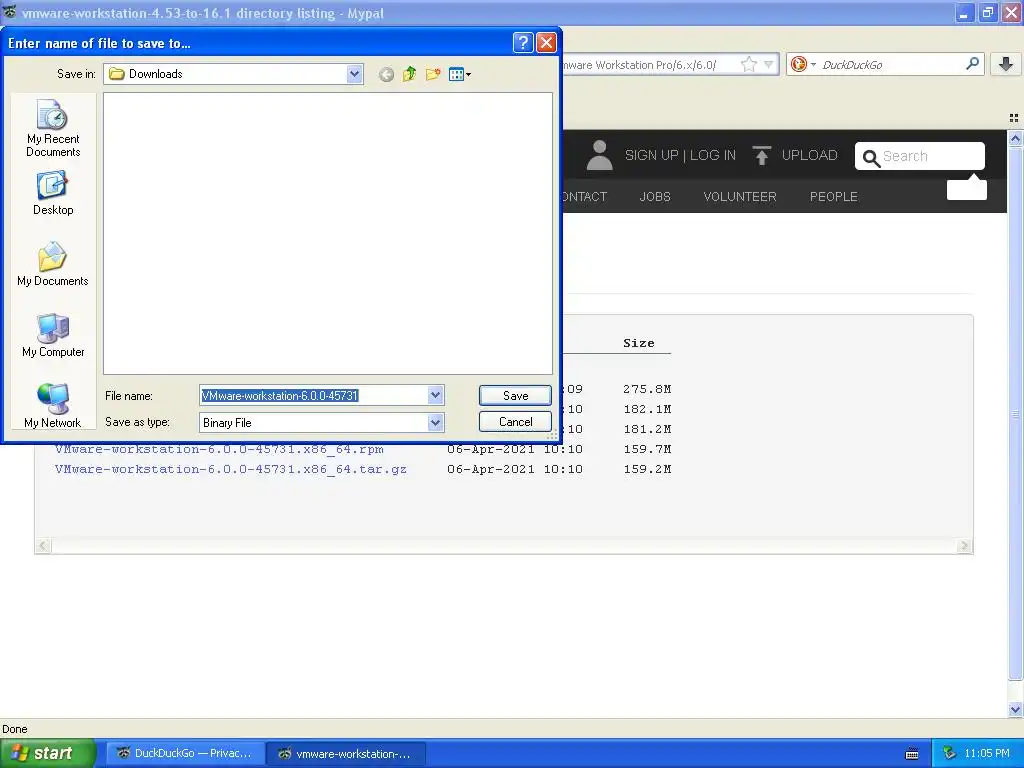Close the save dialog with X button

[x=546, y=43]
